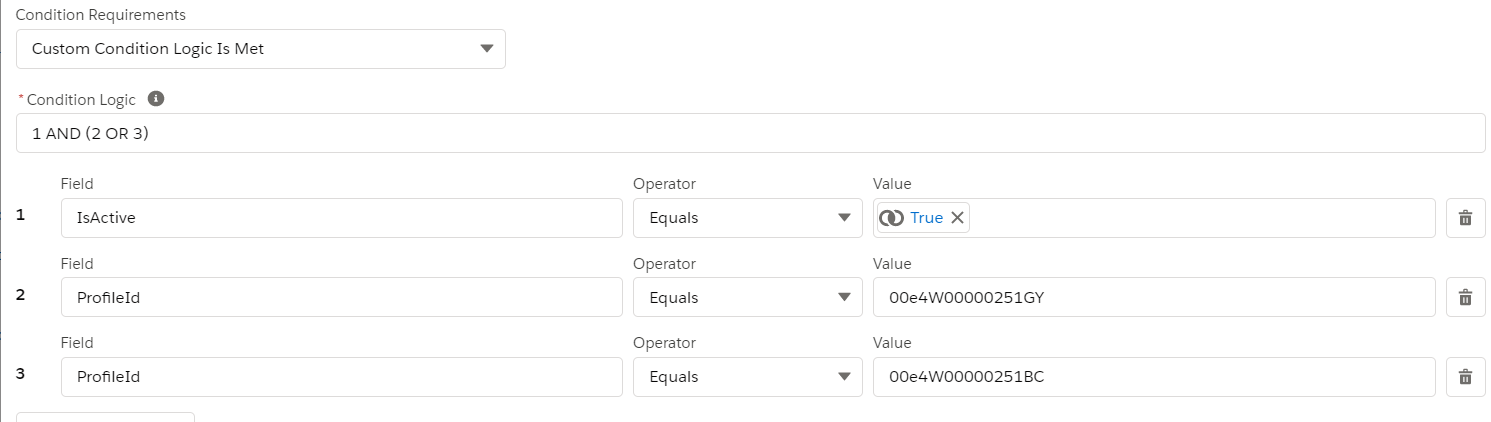
Task: Delete condition 1 with its trash icon
Action: pos(1465,218)
